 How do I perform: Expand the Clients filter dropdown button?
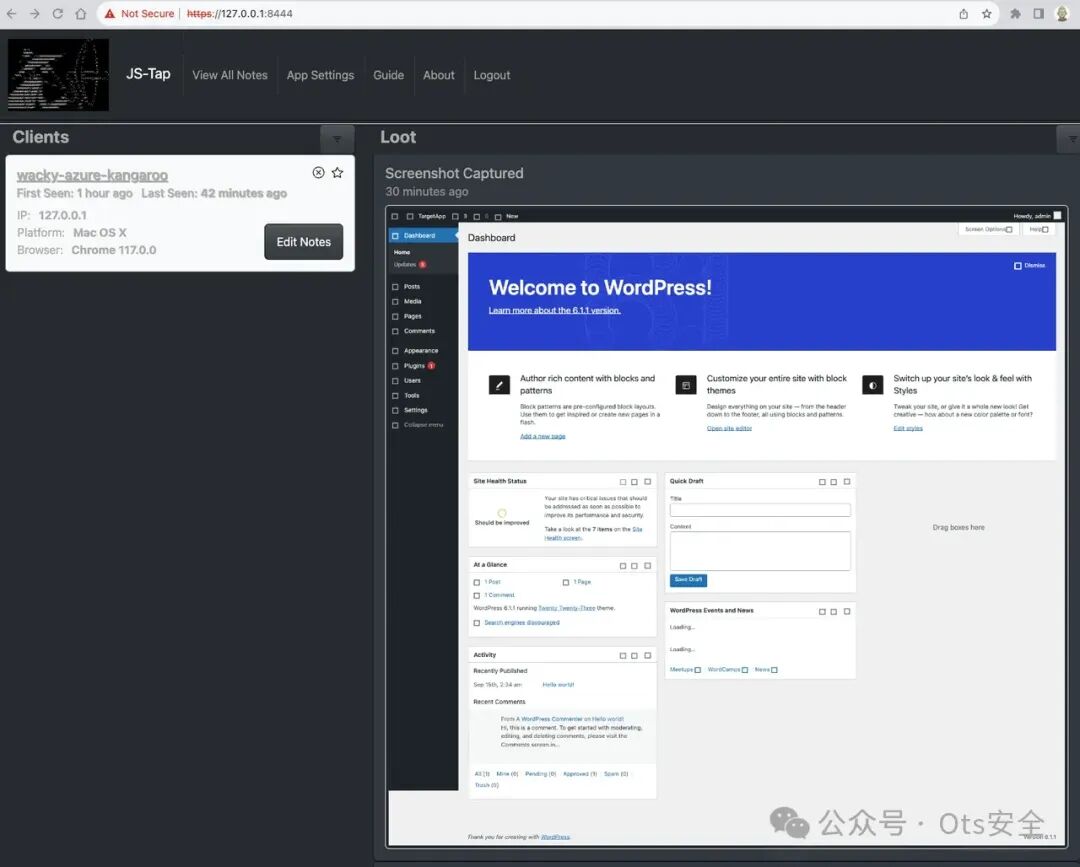point(337,139)
